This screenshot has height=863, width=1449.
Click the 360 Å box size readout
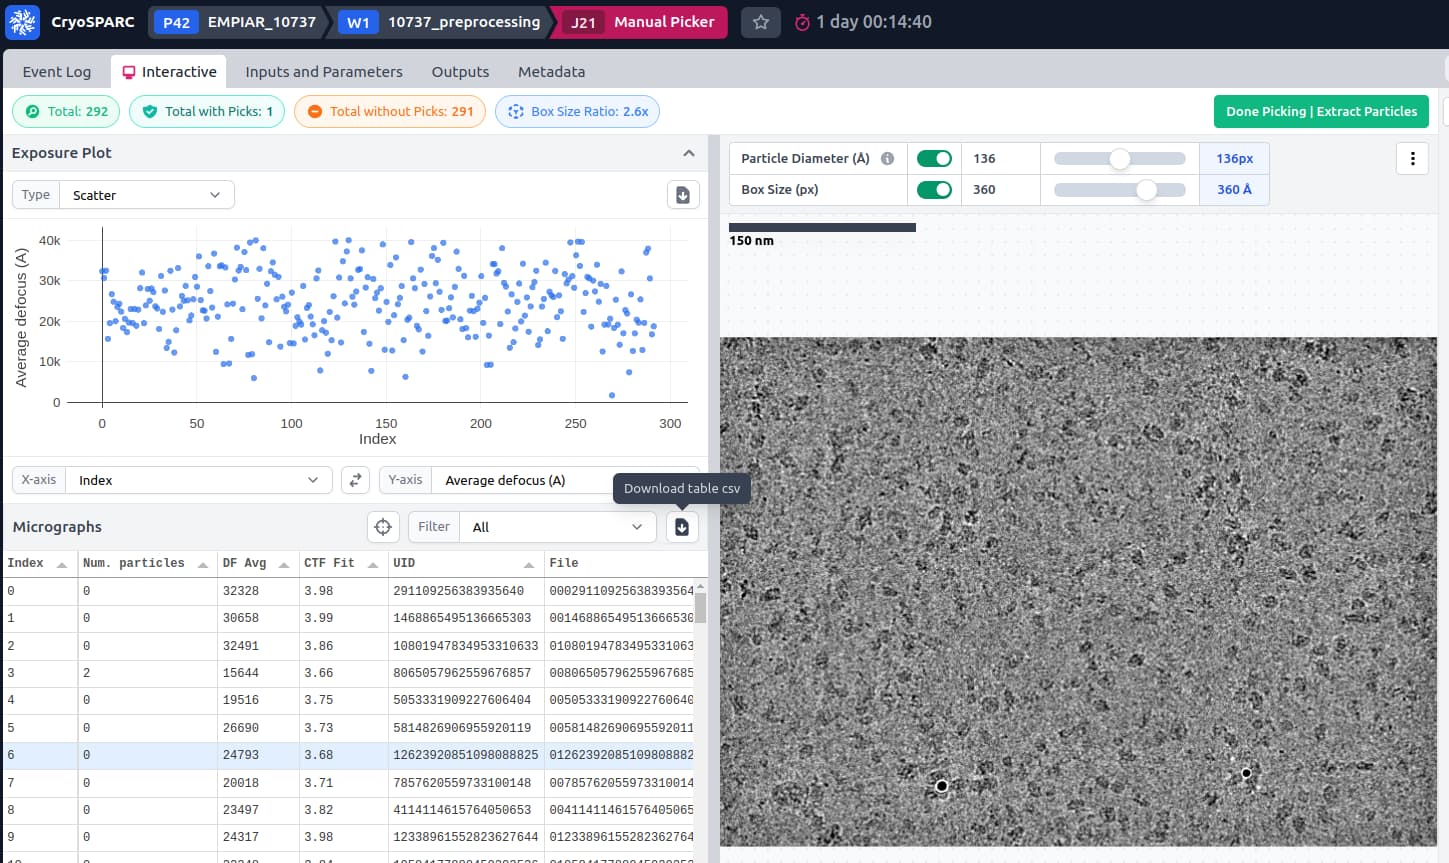point(1234,189)
